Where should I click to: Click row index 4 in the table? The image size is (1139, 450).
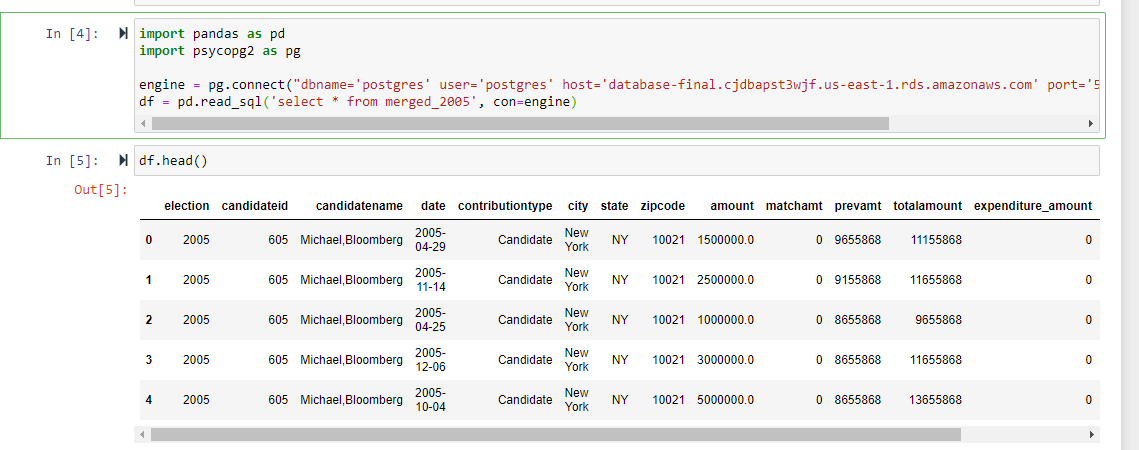(x=149, y=399)
